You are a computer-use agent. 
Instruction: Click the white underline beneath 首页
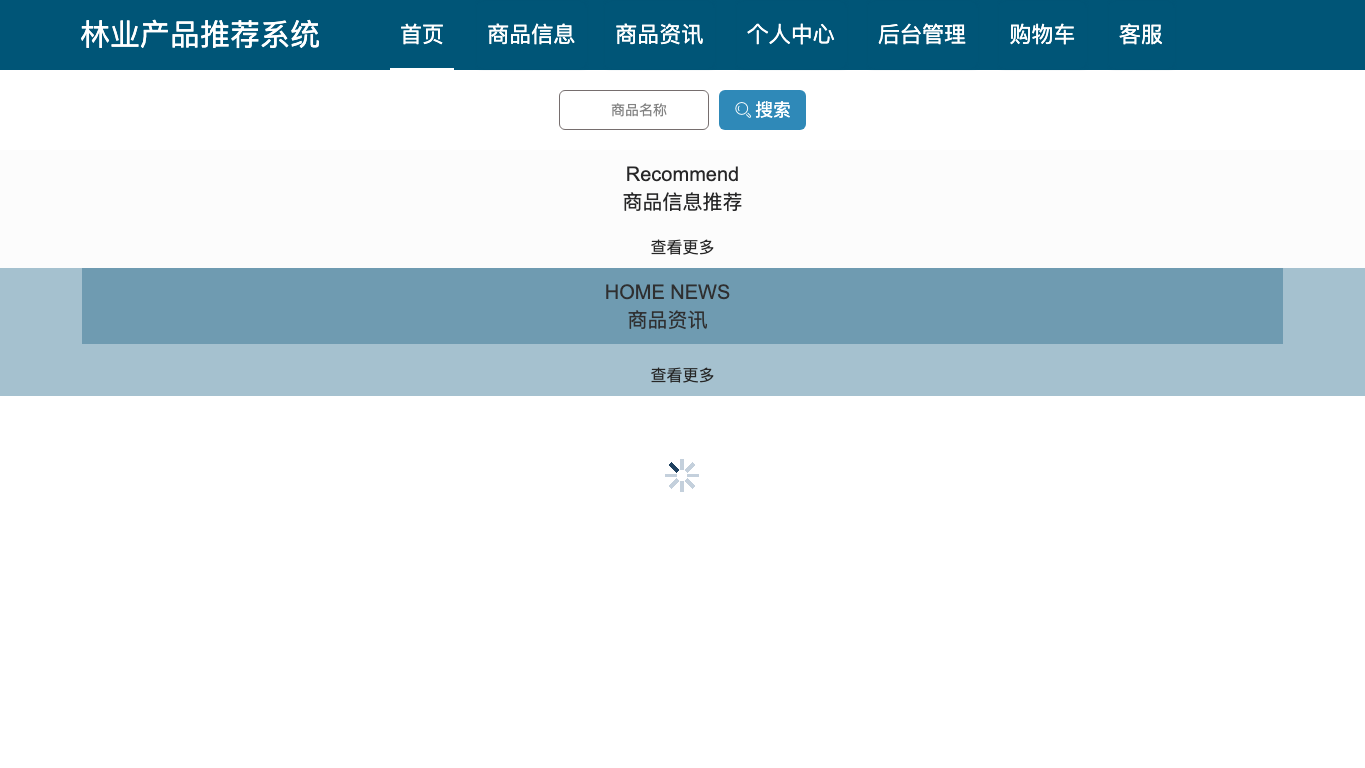coord(422,68)
